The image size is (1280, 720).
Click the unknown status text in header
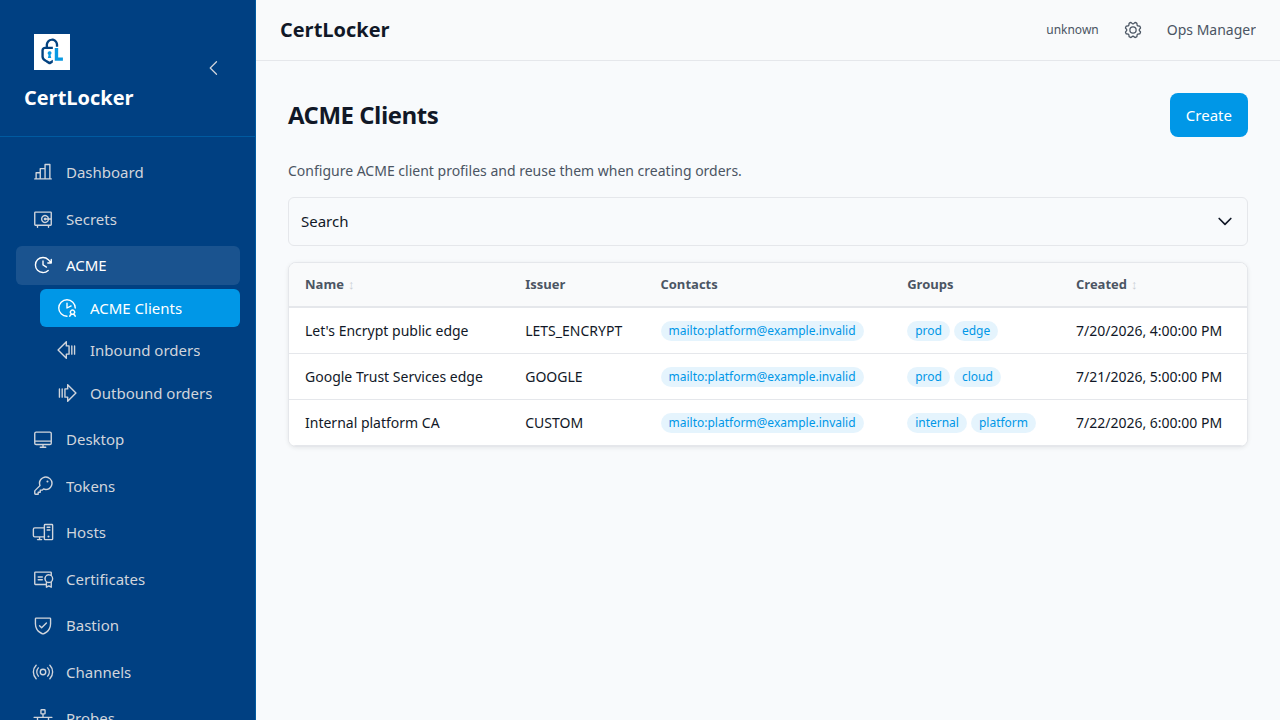(1072, 30)
